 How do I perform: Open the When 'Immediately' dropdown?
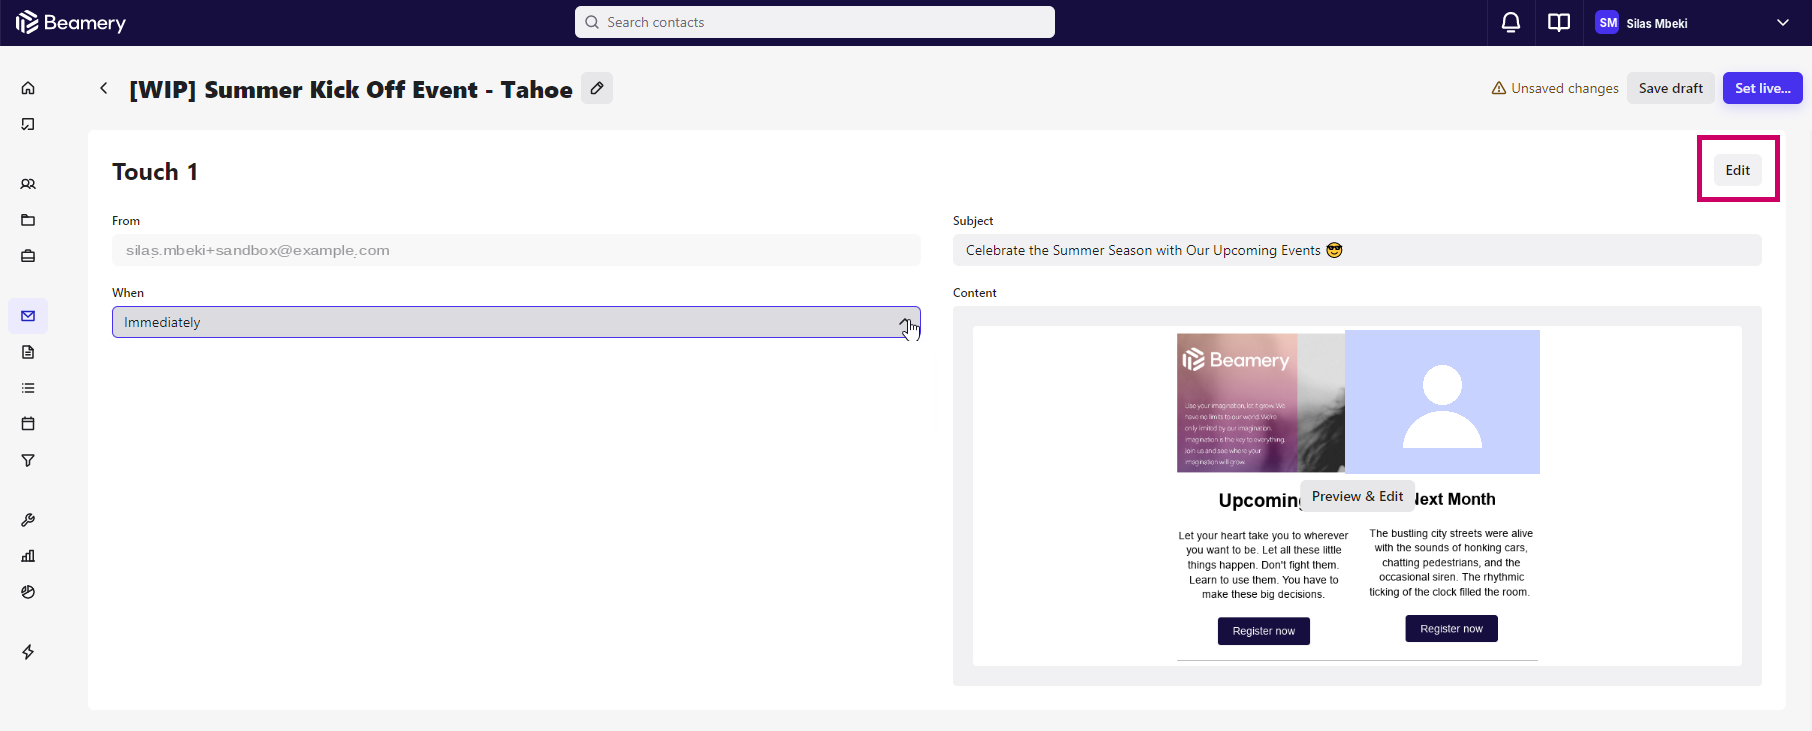click(516, 322)
